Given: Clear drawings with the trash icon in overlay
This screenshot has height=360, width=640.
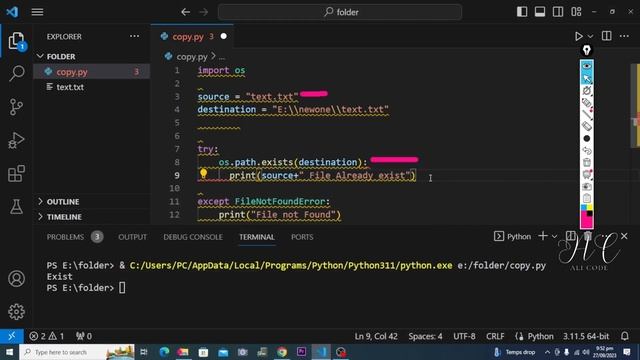Looking at the screenshot, I should 587,162.
